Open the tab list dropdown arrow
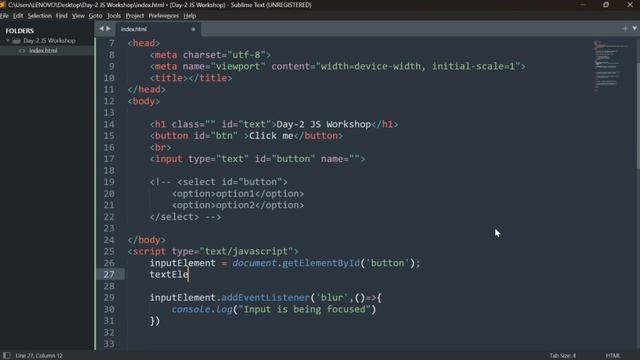Image resolution: width=640 pixels, height=360 pixels. coord(635,29)
